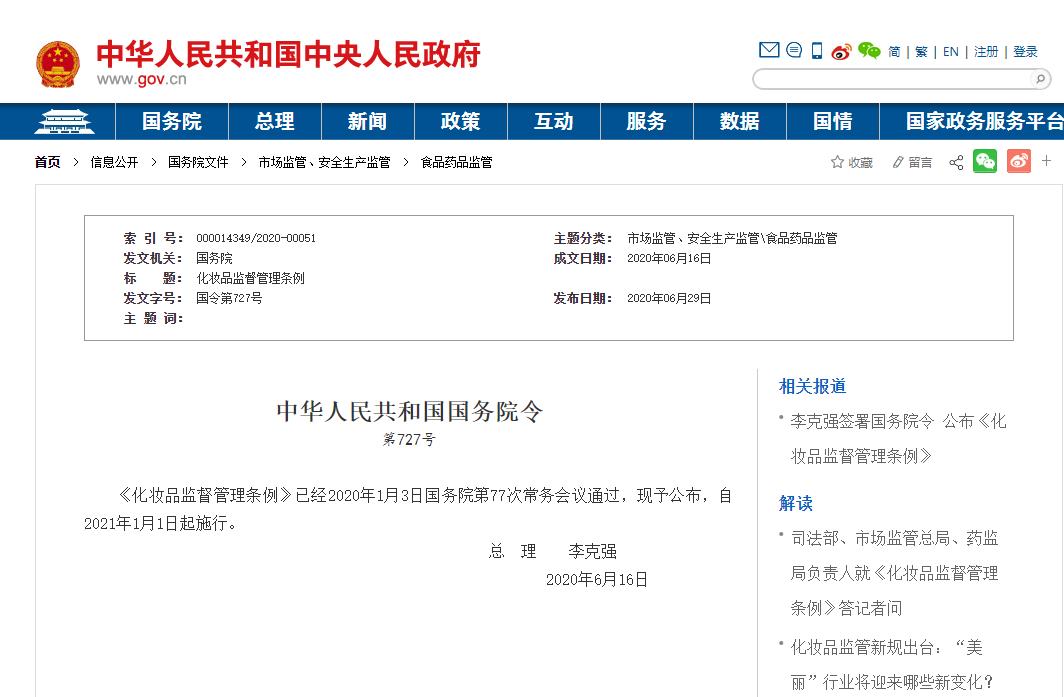This screenshot has height=697, width=1064.
Task: Share the article to WeChat
Action: point(985,161)
